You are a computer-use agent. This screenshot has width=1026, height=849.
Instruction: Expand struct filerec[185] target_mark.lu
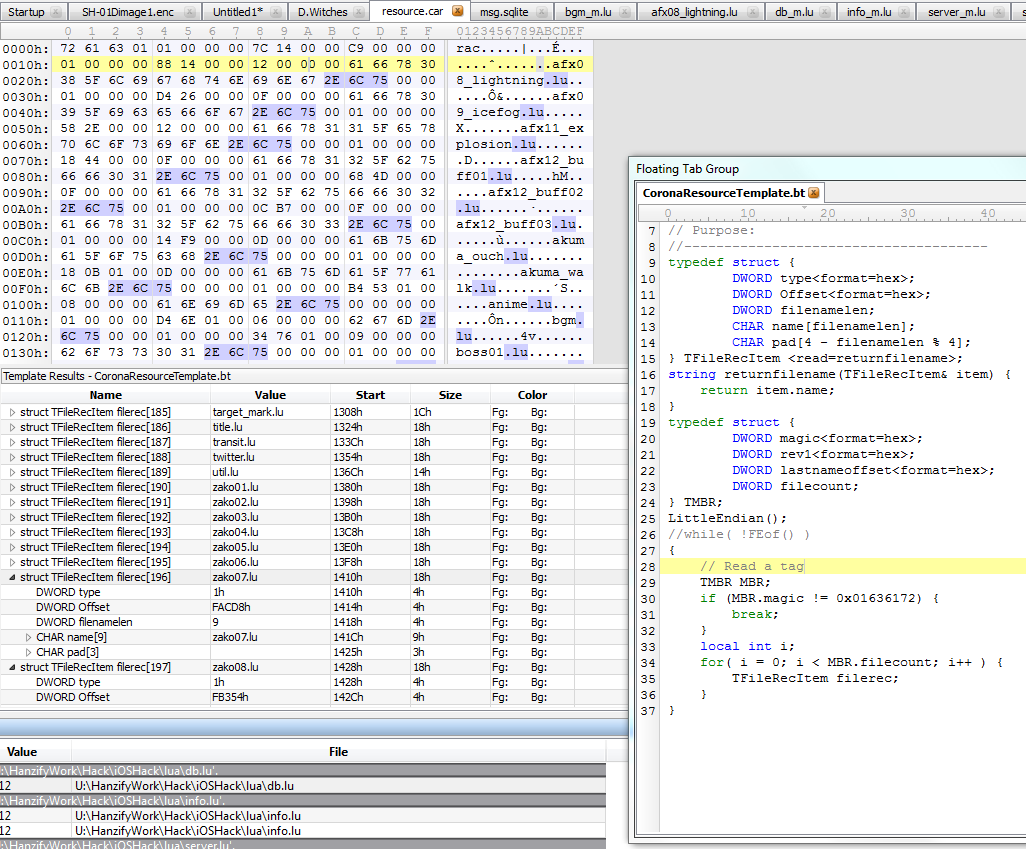12,412
